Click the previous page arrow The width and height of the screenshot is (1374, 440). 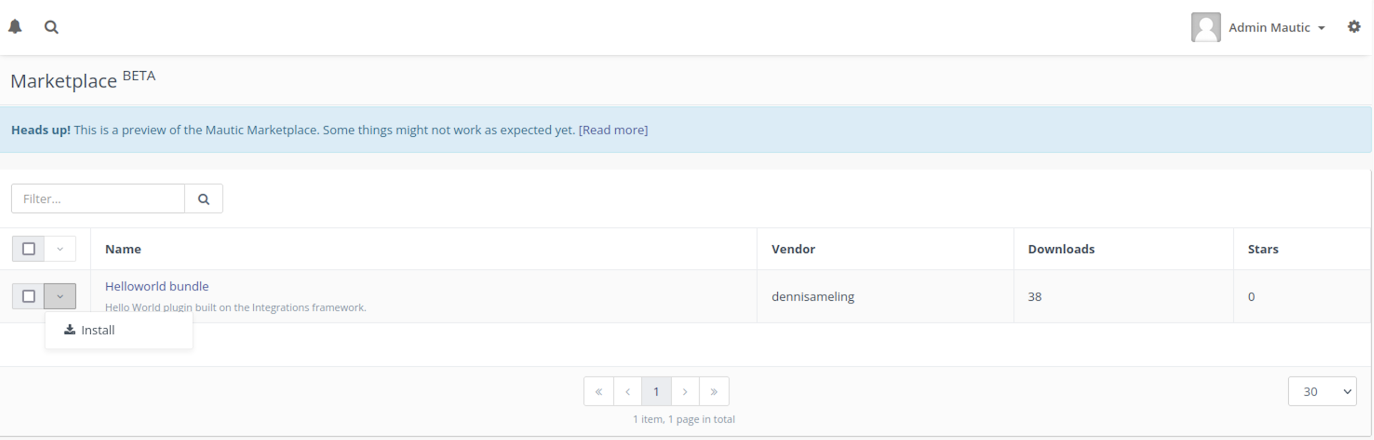click(x=627, y=392)
